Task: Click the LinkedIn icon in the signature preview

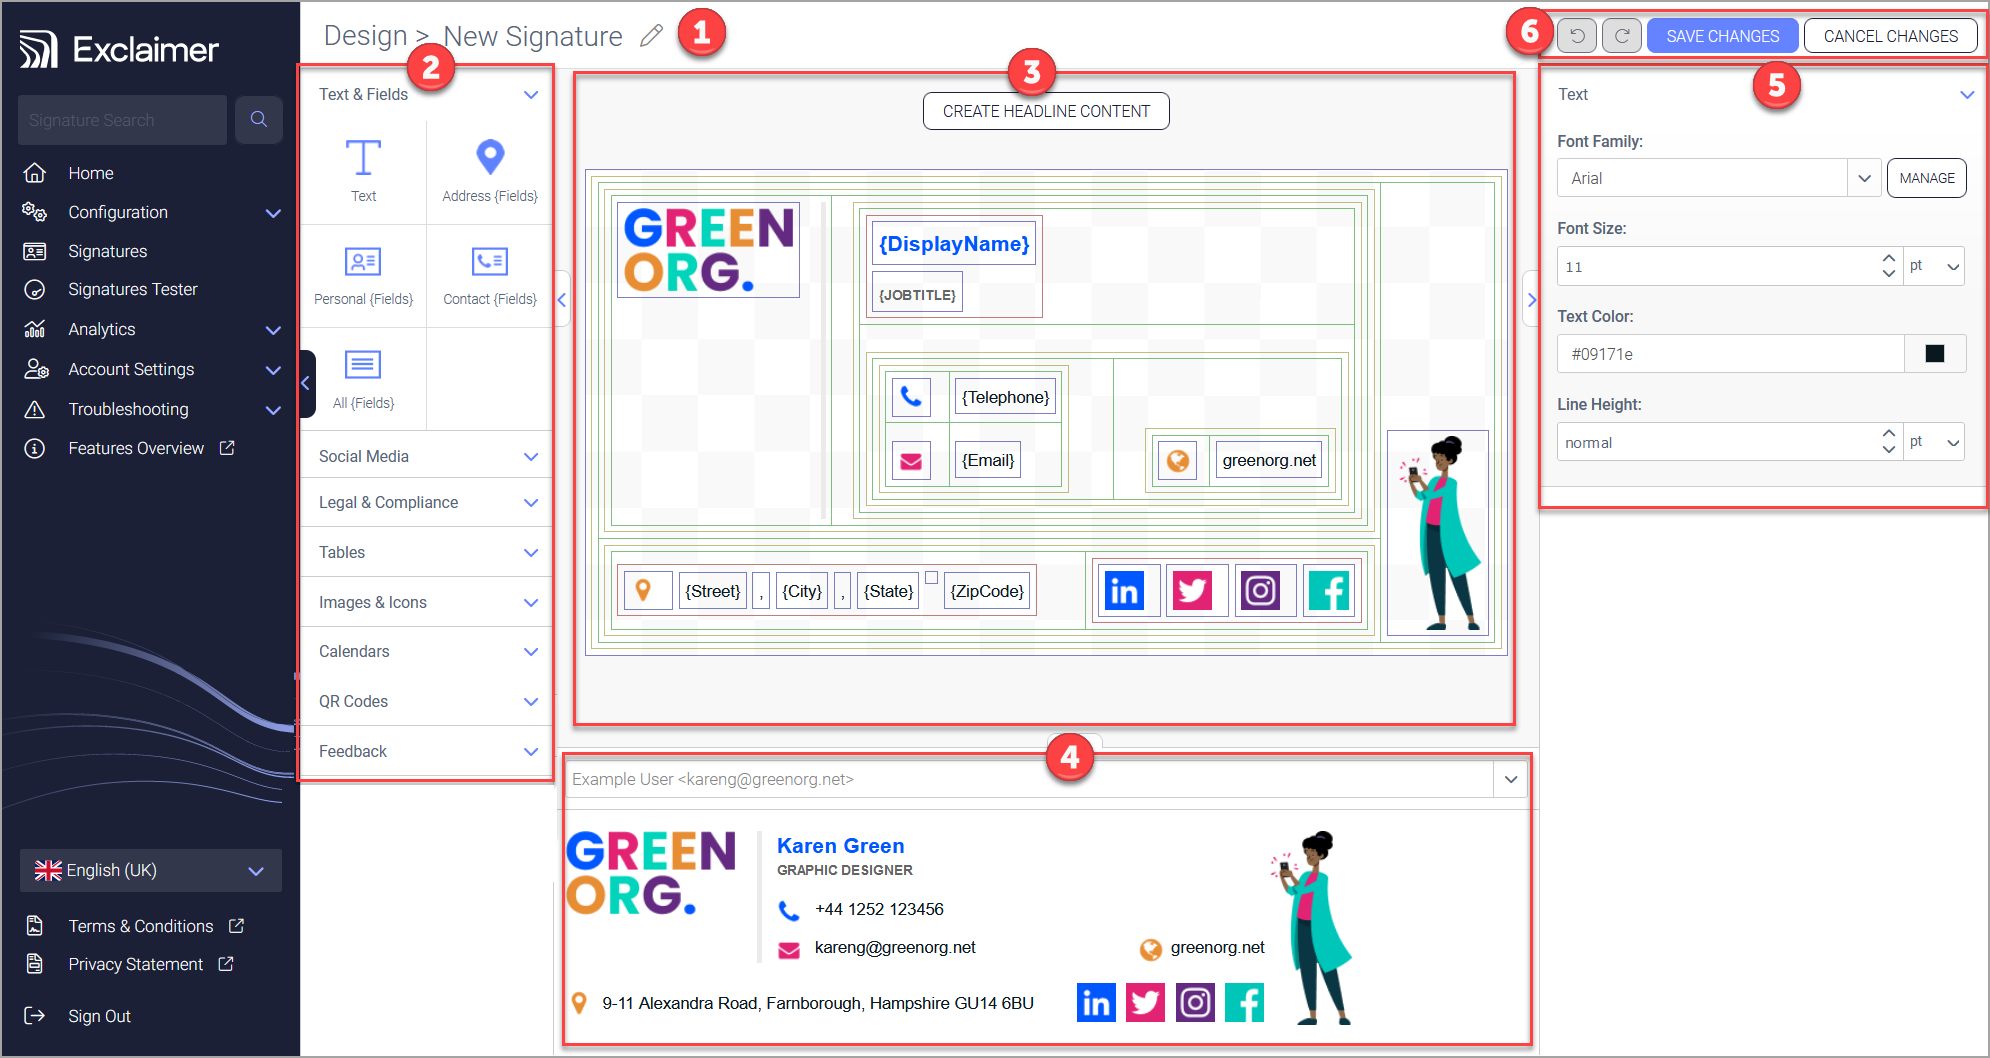Action: point(1096,1002)
